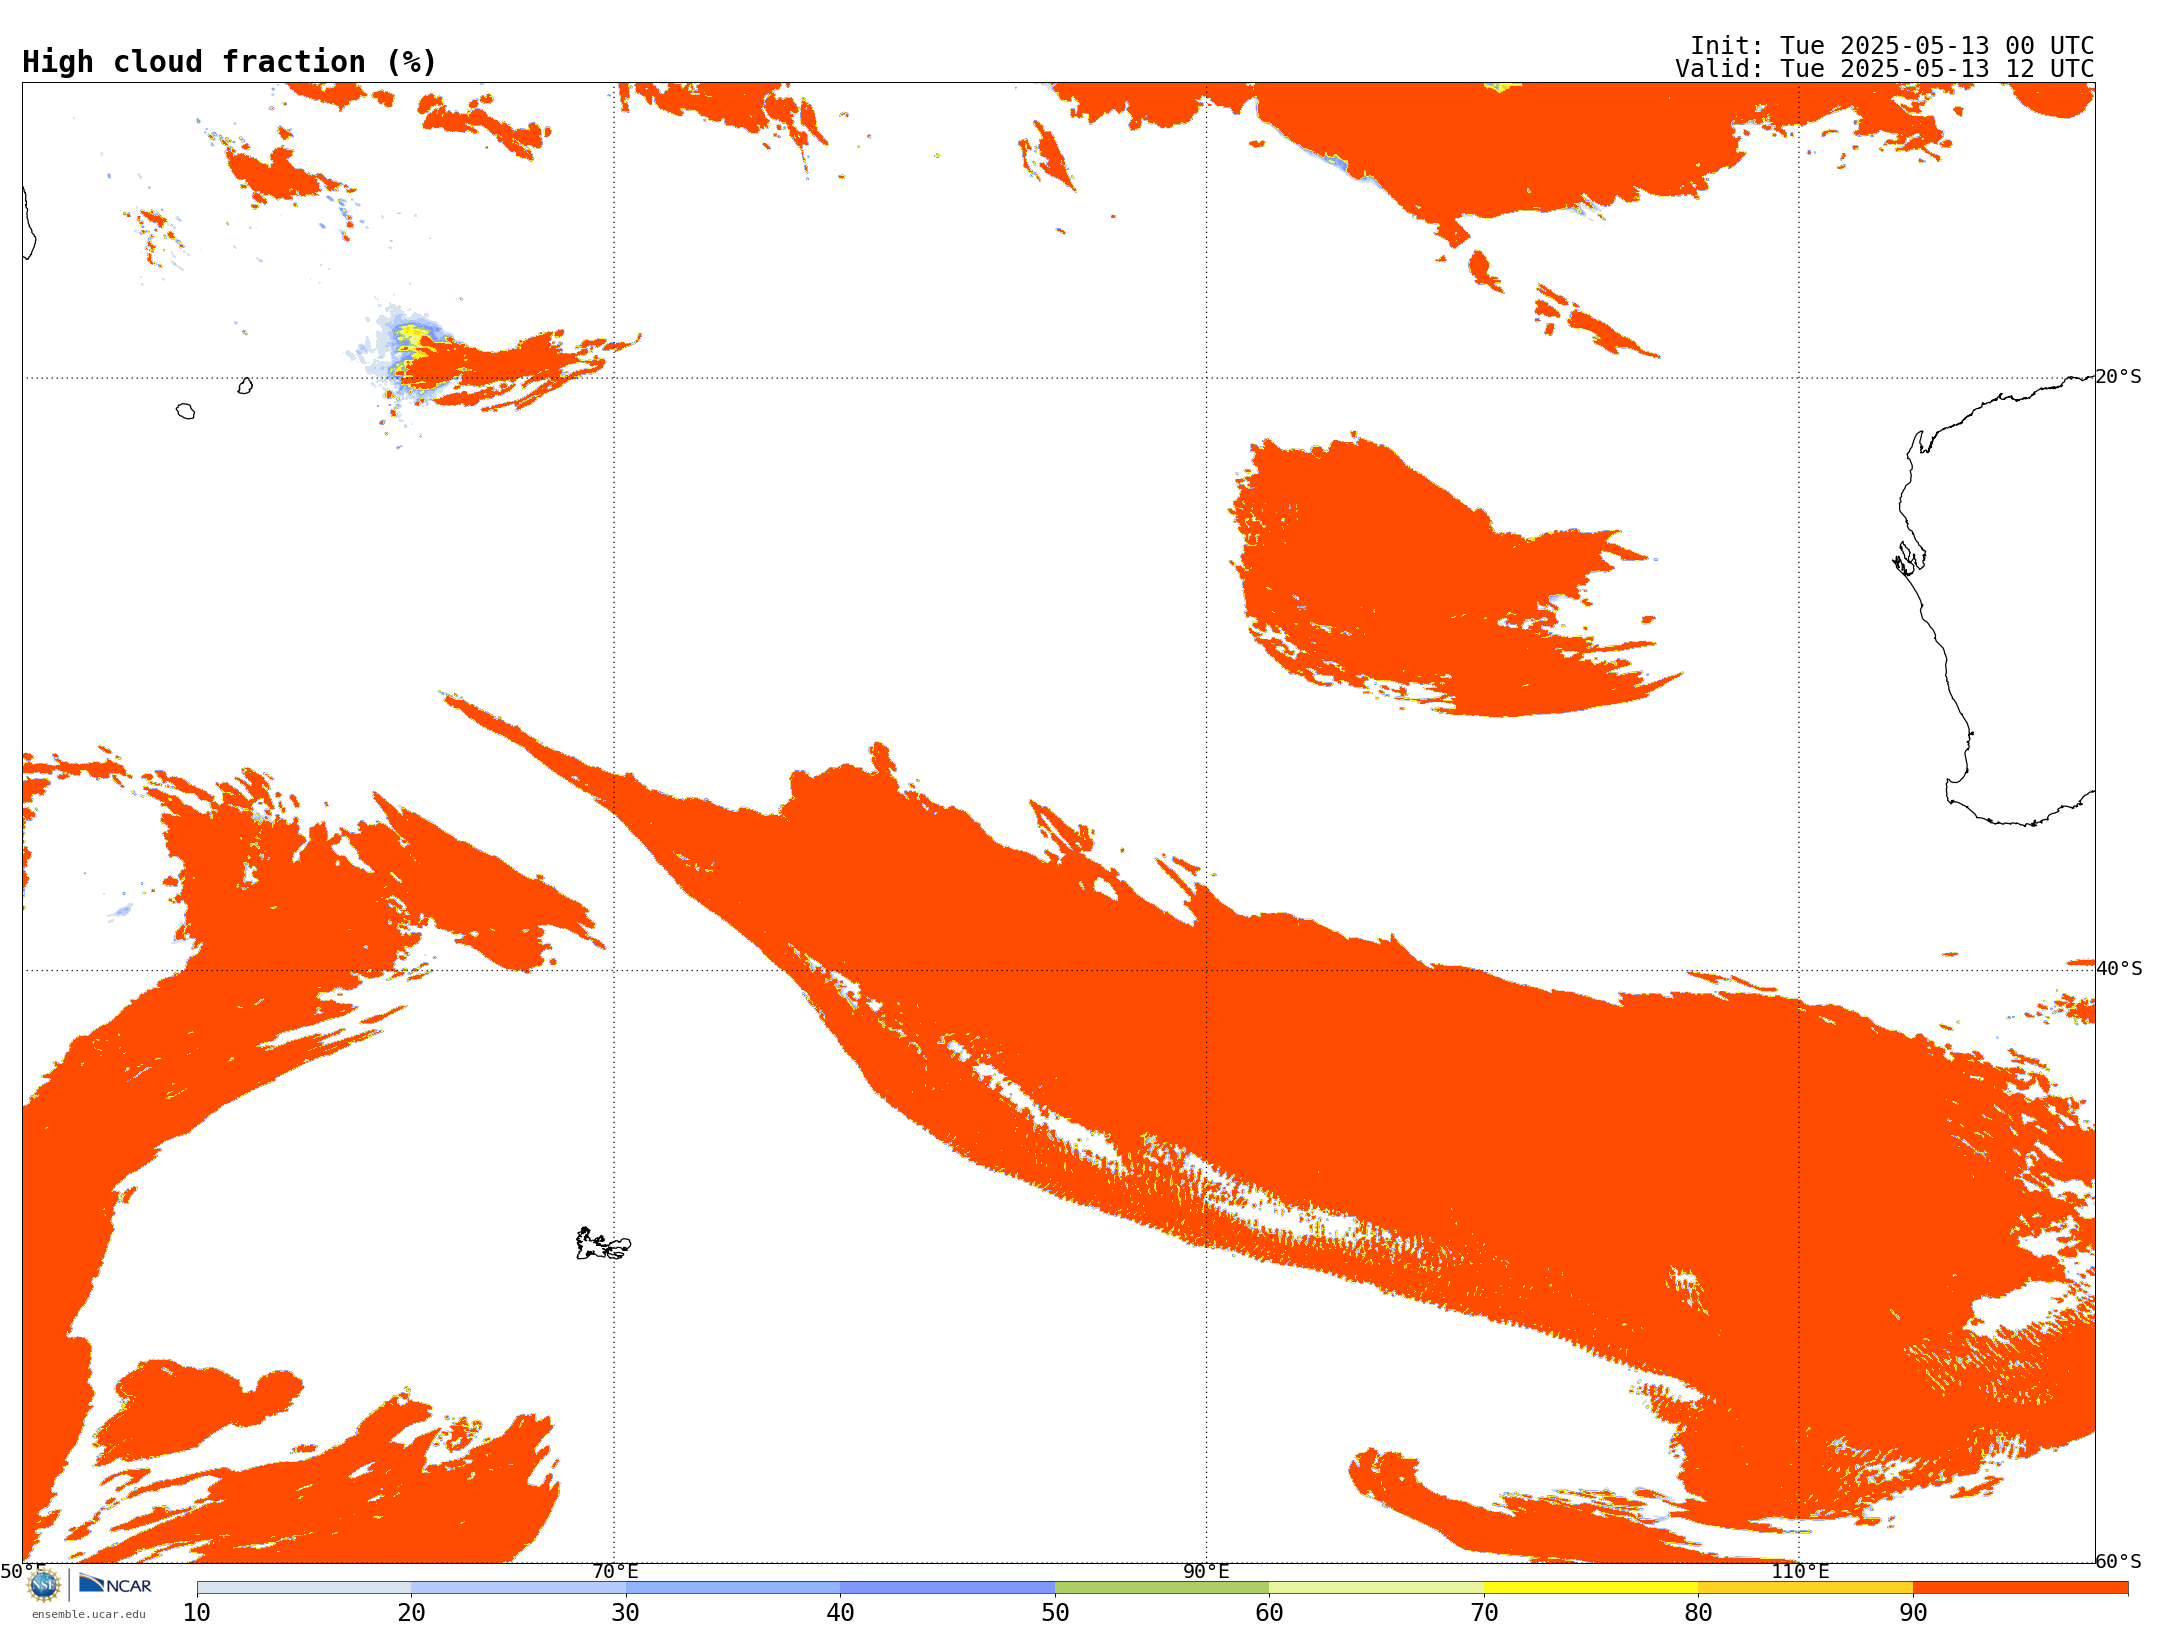
Task: Click the 'Init: Tue 2025-05-13 00 UTC' line
Action: [1892, 46]
